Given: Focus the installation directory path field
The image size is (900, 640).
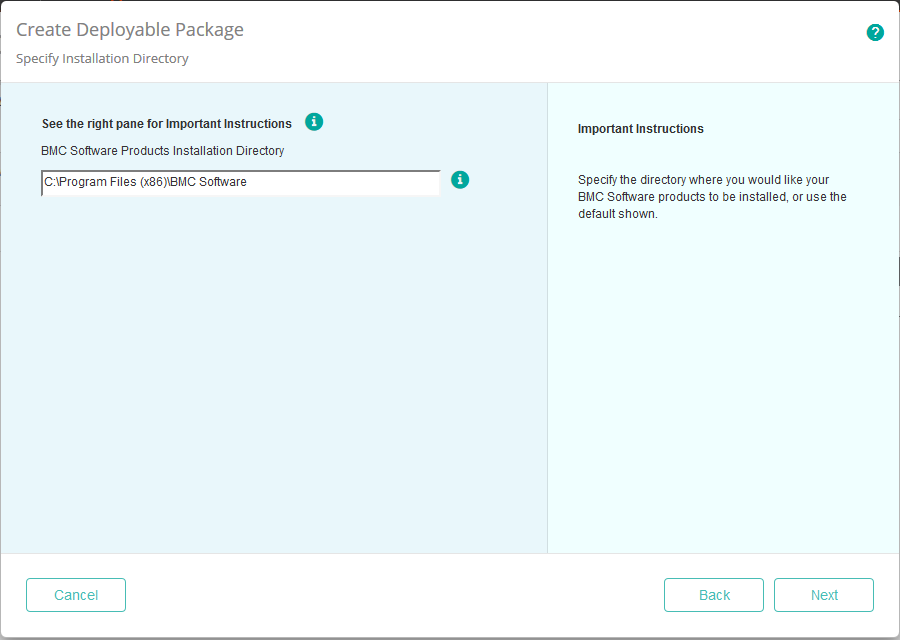Looking at the screenshot, I should [x=240, y=183].
